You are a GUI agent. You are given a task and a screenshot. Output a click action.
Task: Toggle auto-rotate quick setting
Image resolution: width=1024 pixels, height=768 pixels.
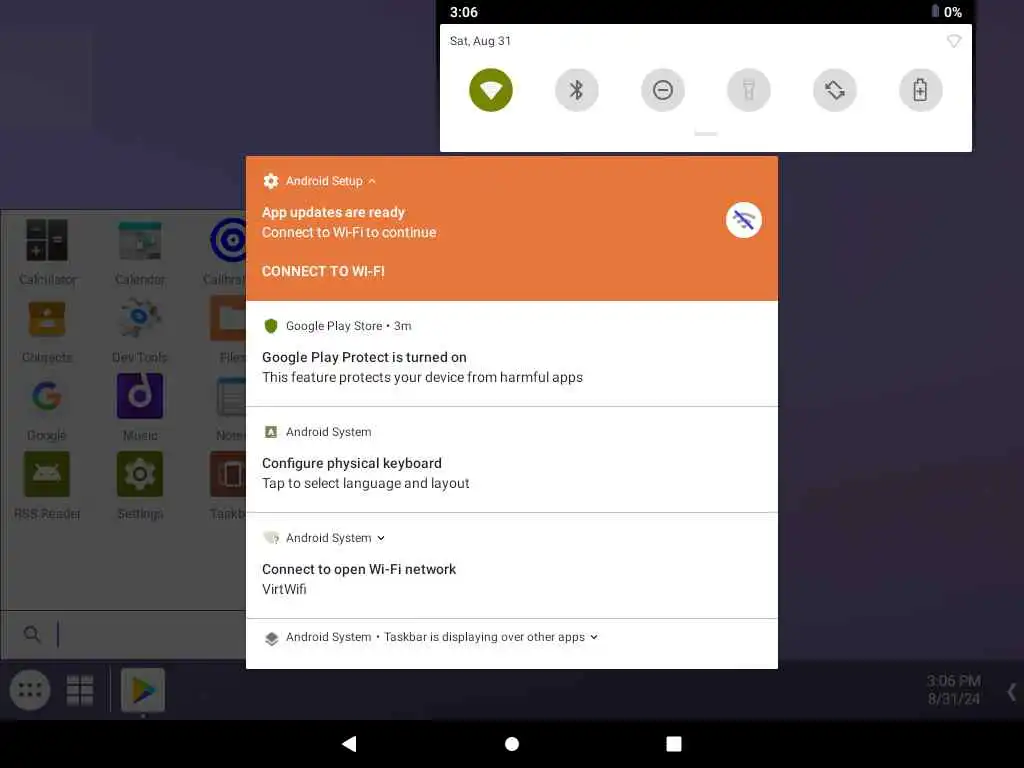click(x=835, y=90)
